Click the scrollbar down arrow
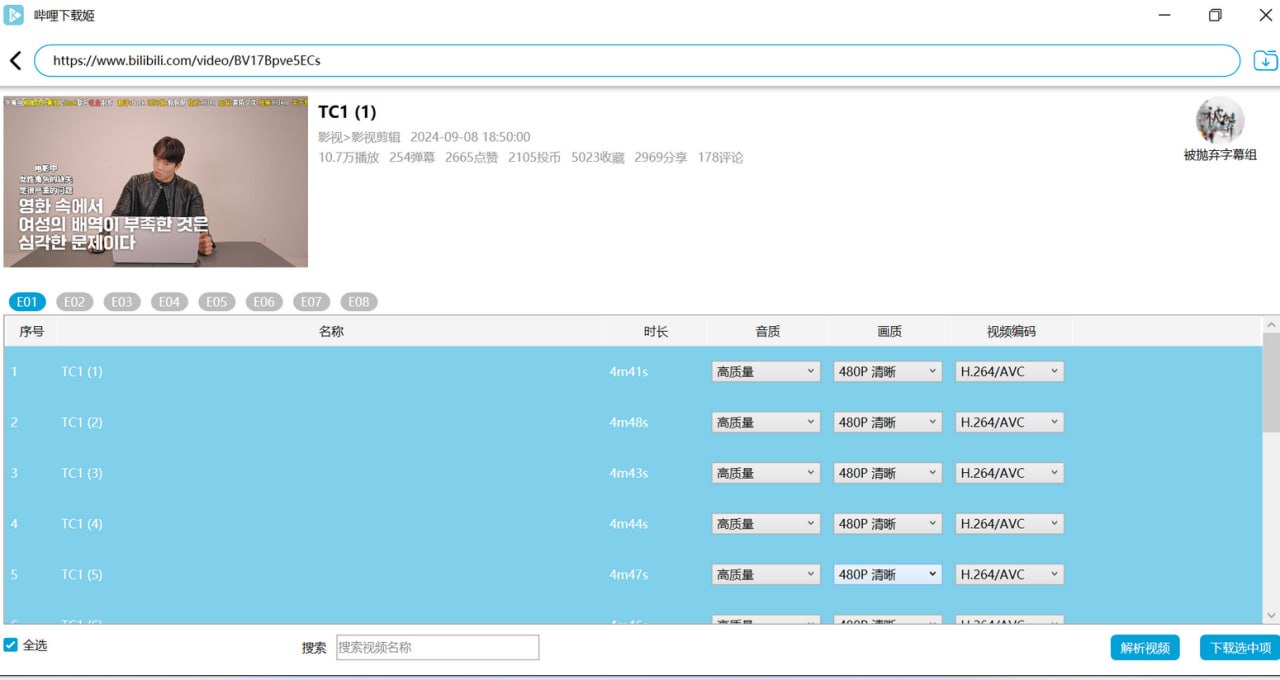The image size is (1280, 680). coord(1271,615)
